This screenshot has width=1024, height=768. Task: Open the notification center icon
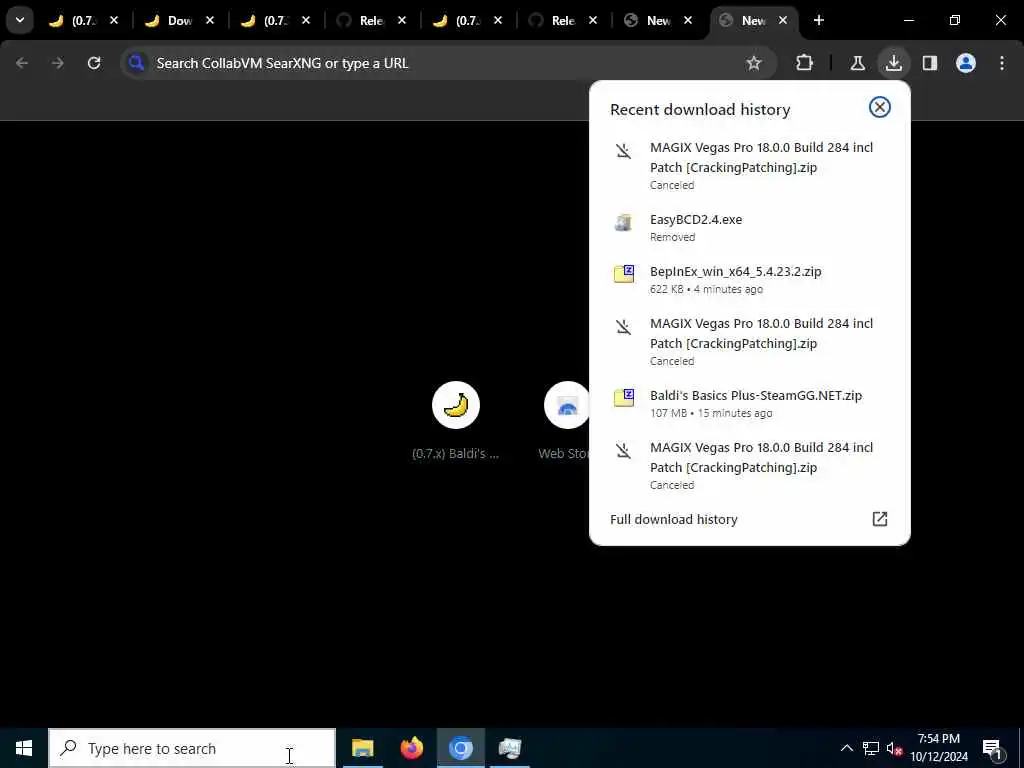coord(993,748)
